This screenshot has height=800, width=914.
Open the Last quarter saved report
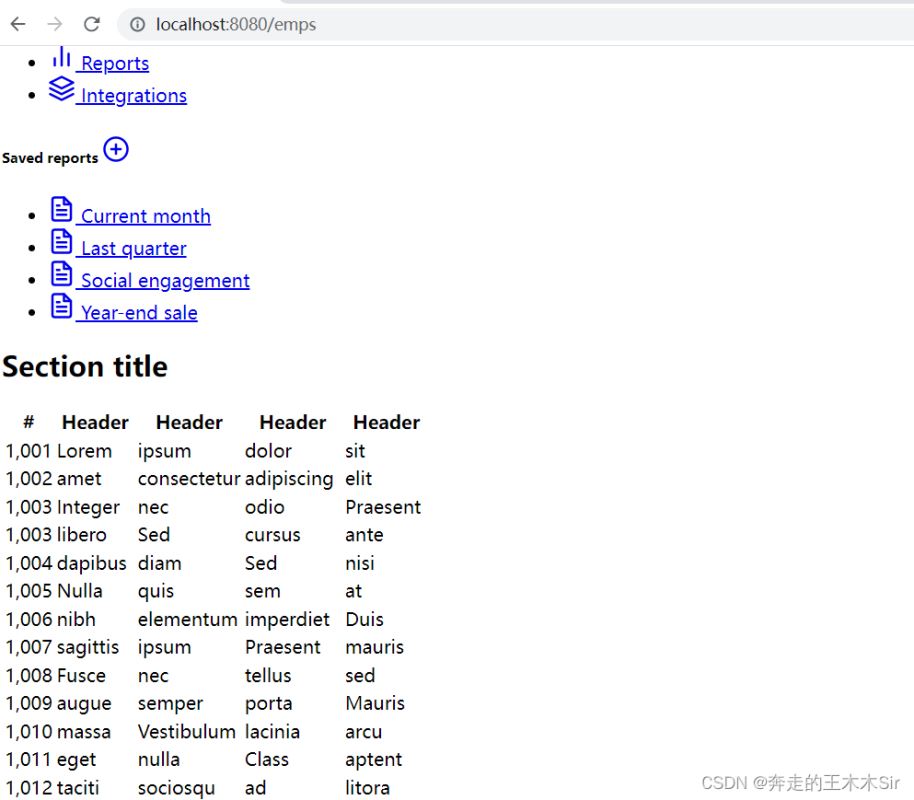tap(134, 249)
